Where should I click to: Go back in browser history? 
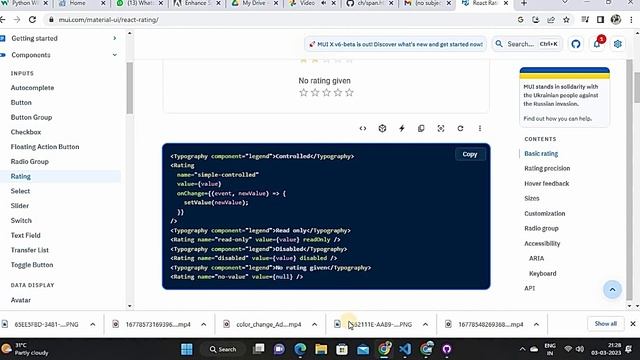[3, 19]
